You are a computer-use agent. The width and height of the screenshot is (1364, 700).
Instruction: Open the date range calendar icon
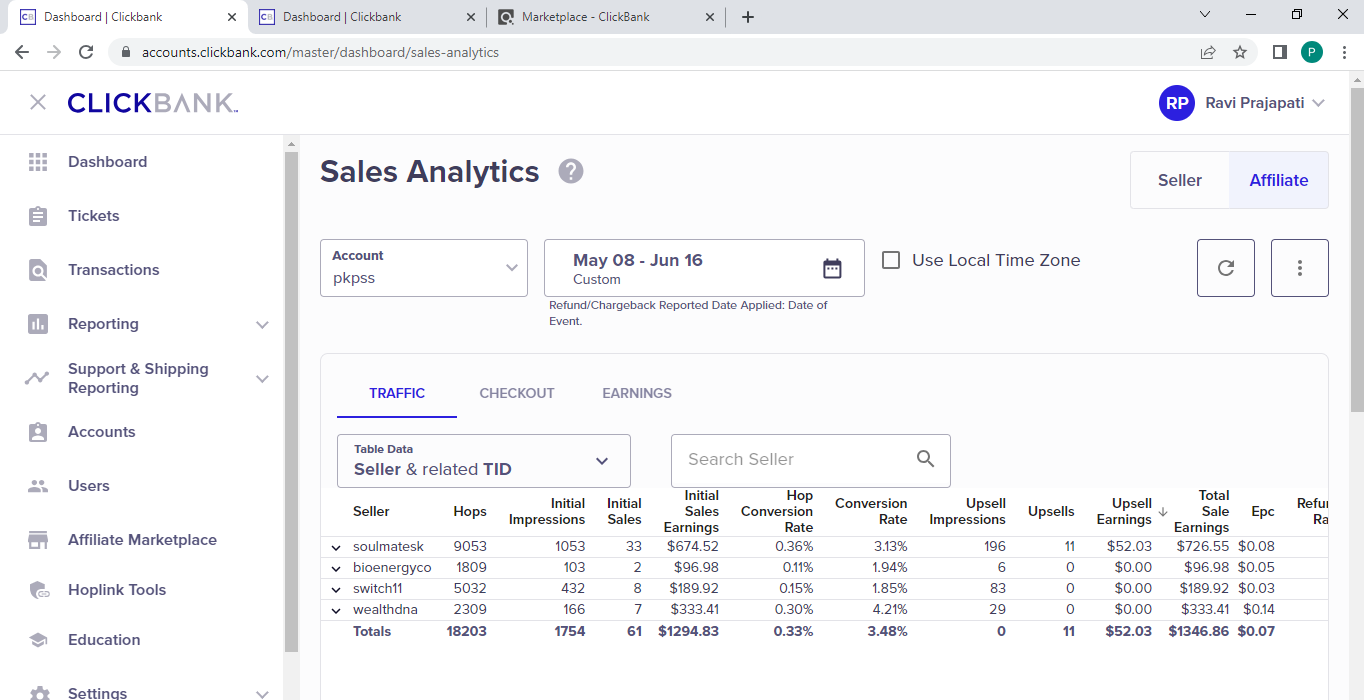(x=832, y=268)
